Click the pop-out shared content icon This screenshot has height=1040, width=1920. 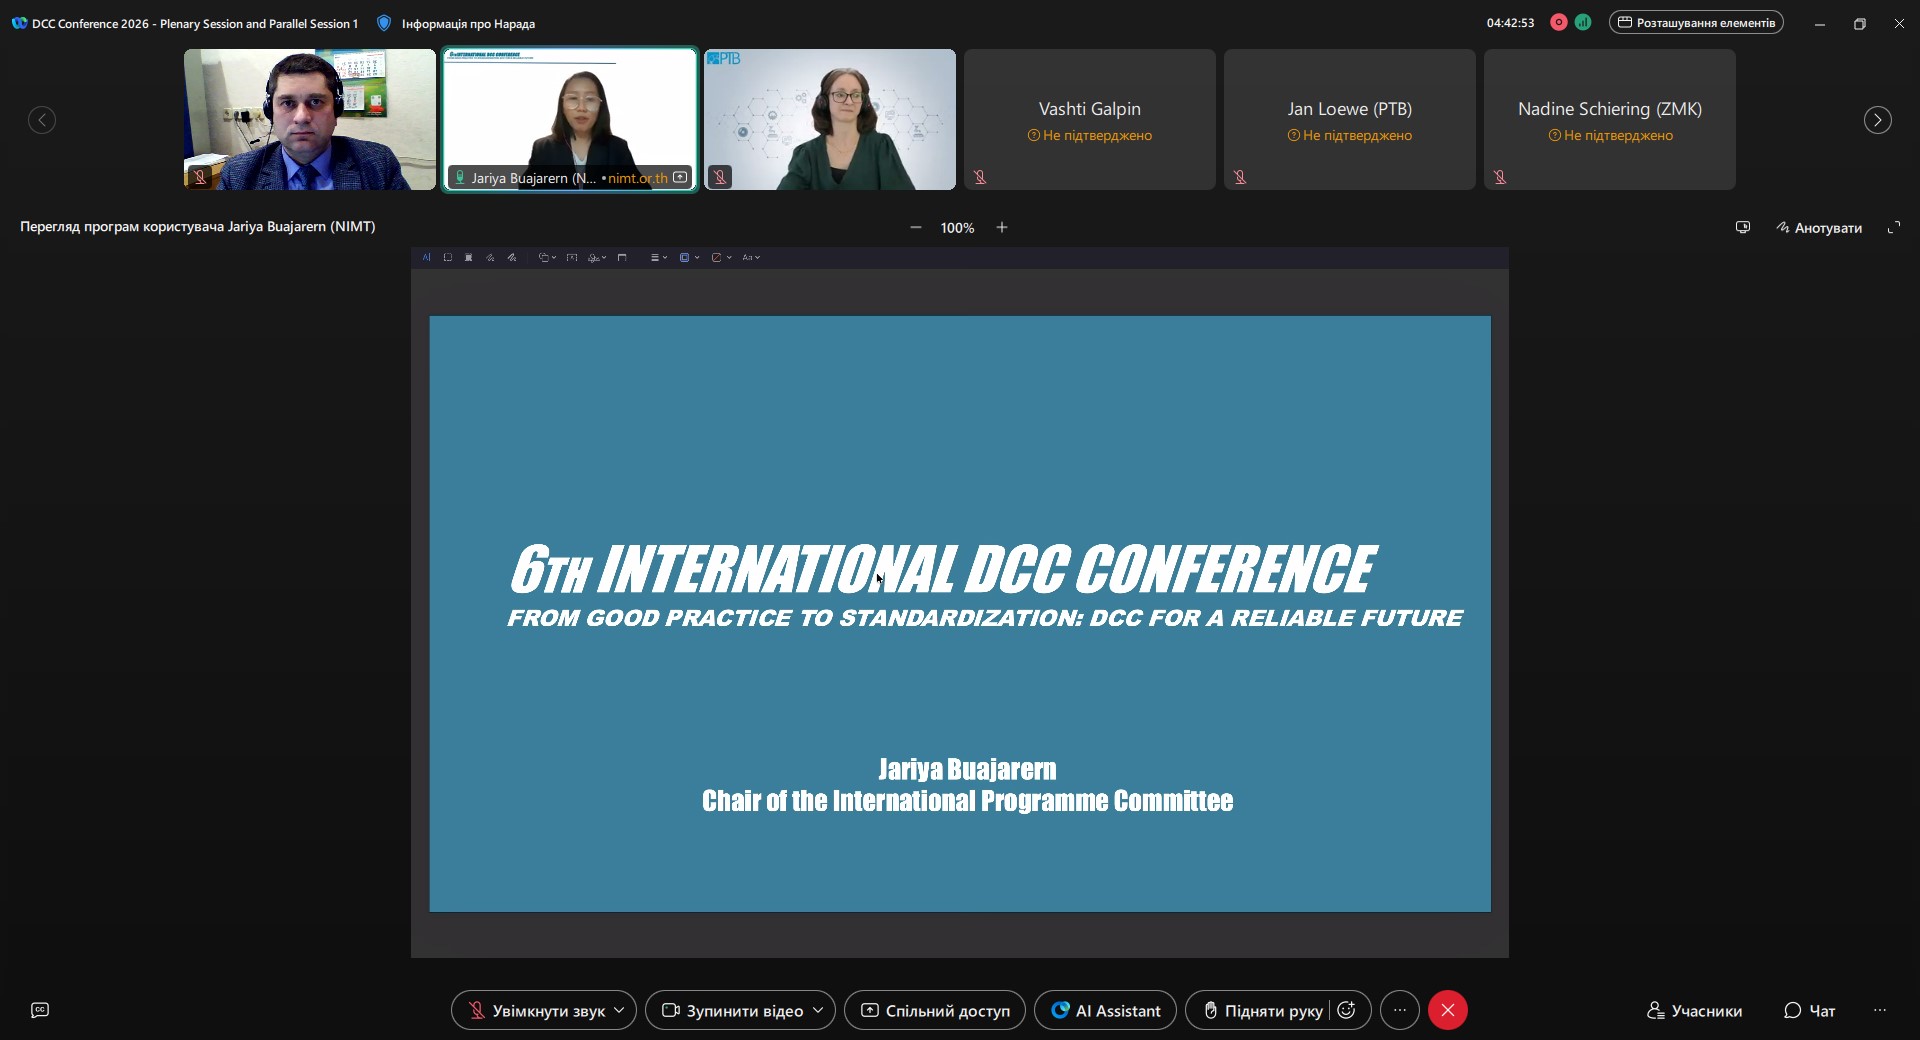pyautogui.click(x=1742, y=228)
